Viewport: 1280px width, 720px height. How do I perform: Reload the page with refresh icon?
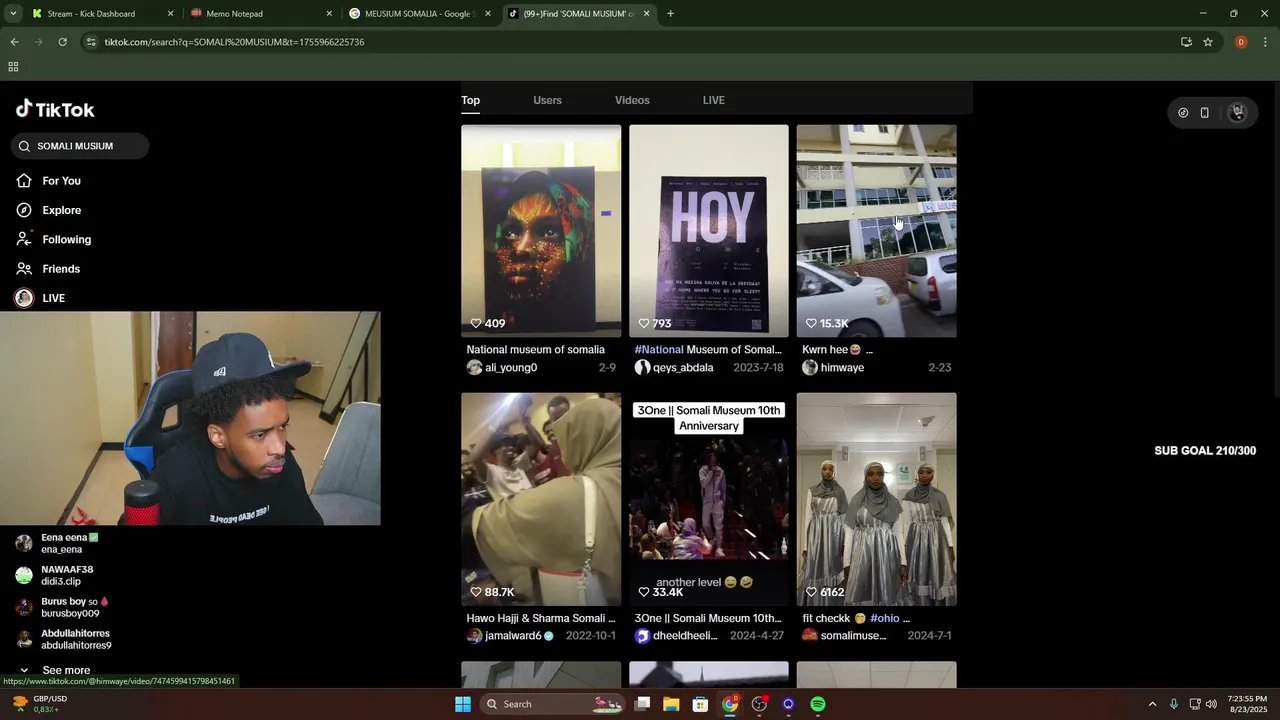[x=62, y=42]
